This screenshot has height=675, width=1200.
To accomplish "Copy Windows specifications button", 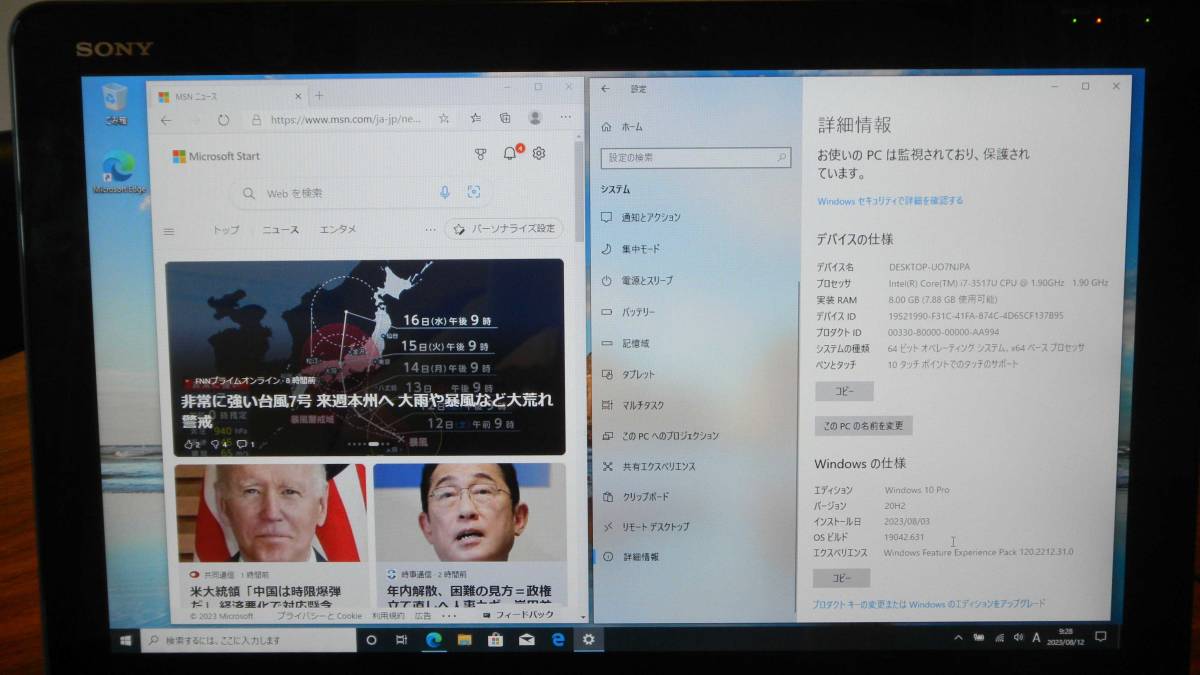I will [x=841, y=578].
